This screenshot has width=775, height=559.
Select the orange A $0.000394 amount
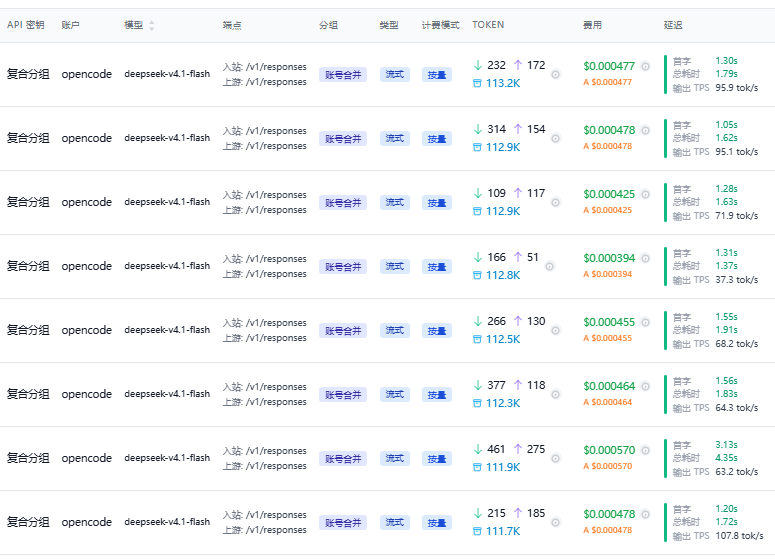point(607,274)
